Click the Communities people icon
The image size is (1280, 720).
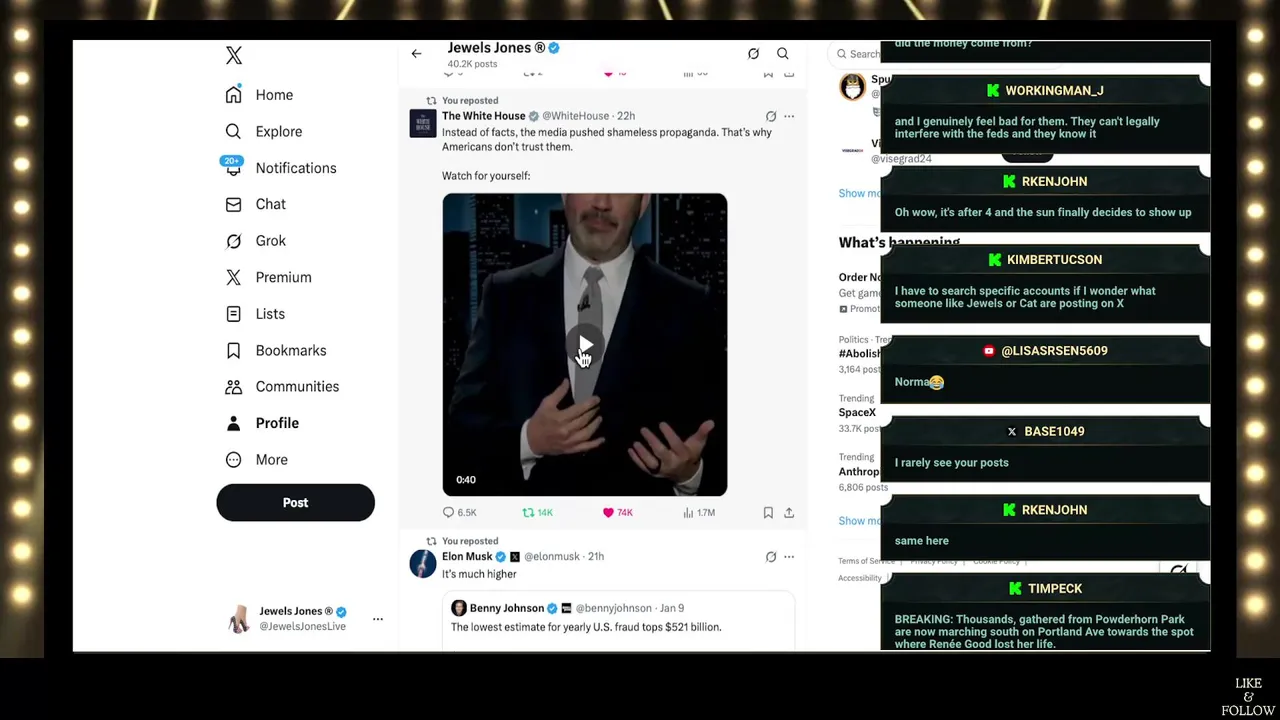click(233, 387)
